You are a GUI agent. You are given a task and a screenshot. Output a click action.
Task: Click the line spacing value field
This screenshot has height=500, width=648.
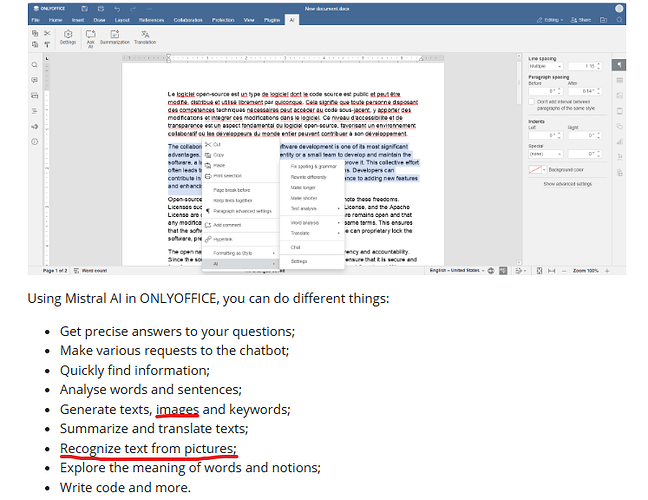[585, 66]
